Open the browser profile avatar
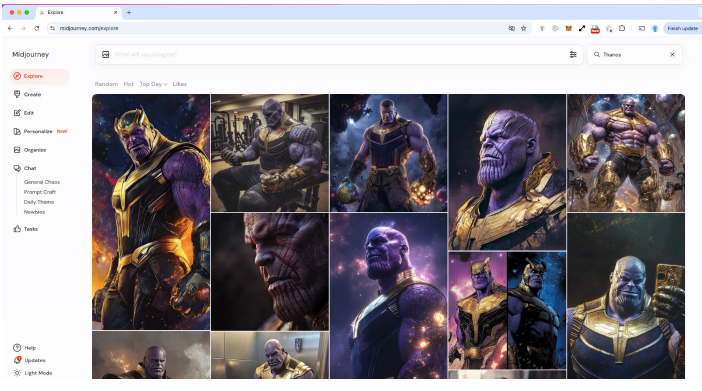 [655, 28]
